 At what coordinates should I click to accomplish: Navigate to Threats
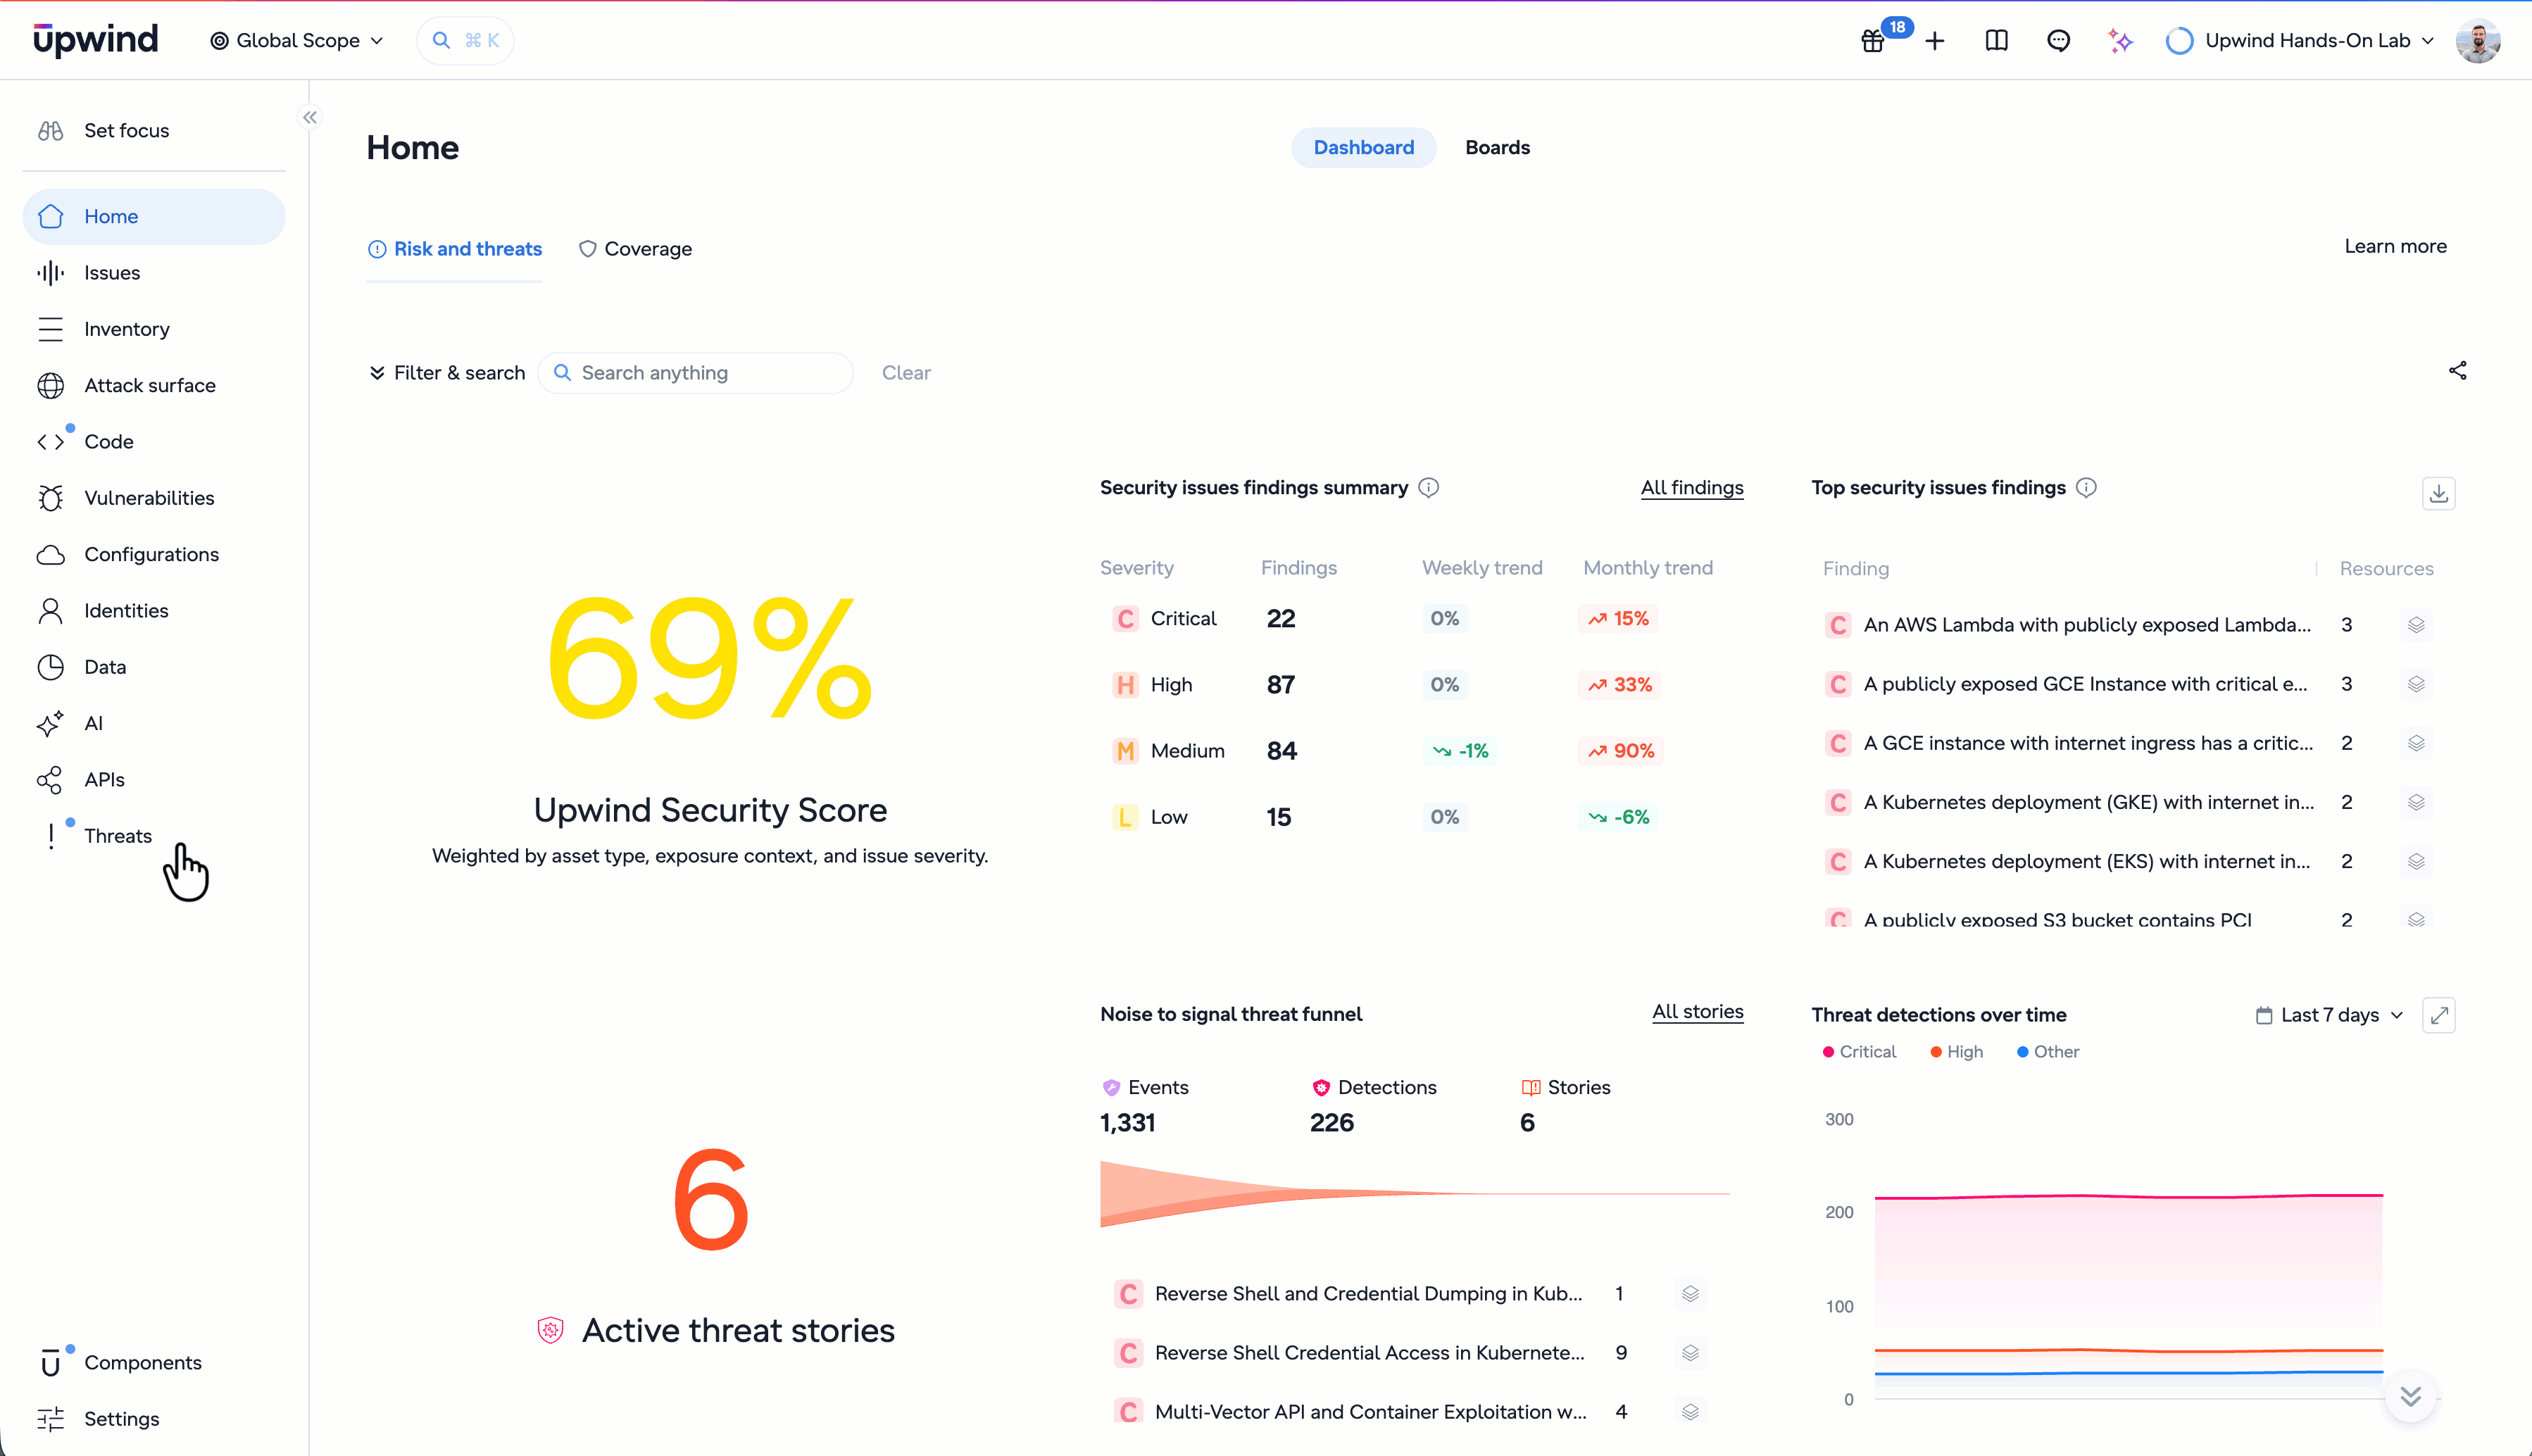[154, 836]
